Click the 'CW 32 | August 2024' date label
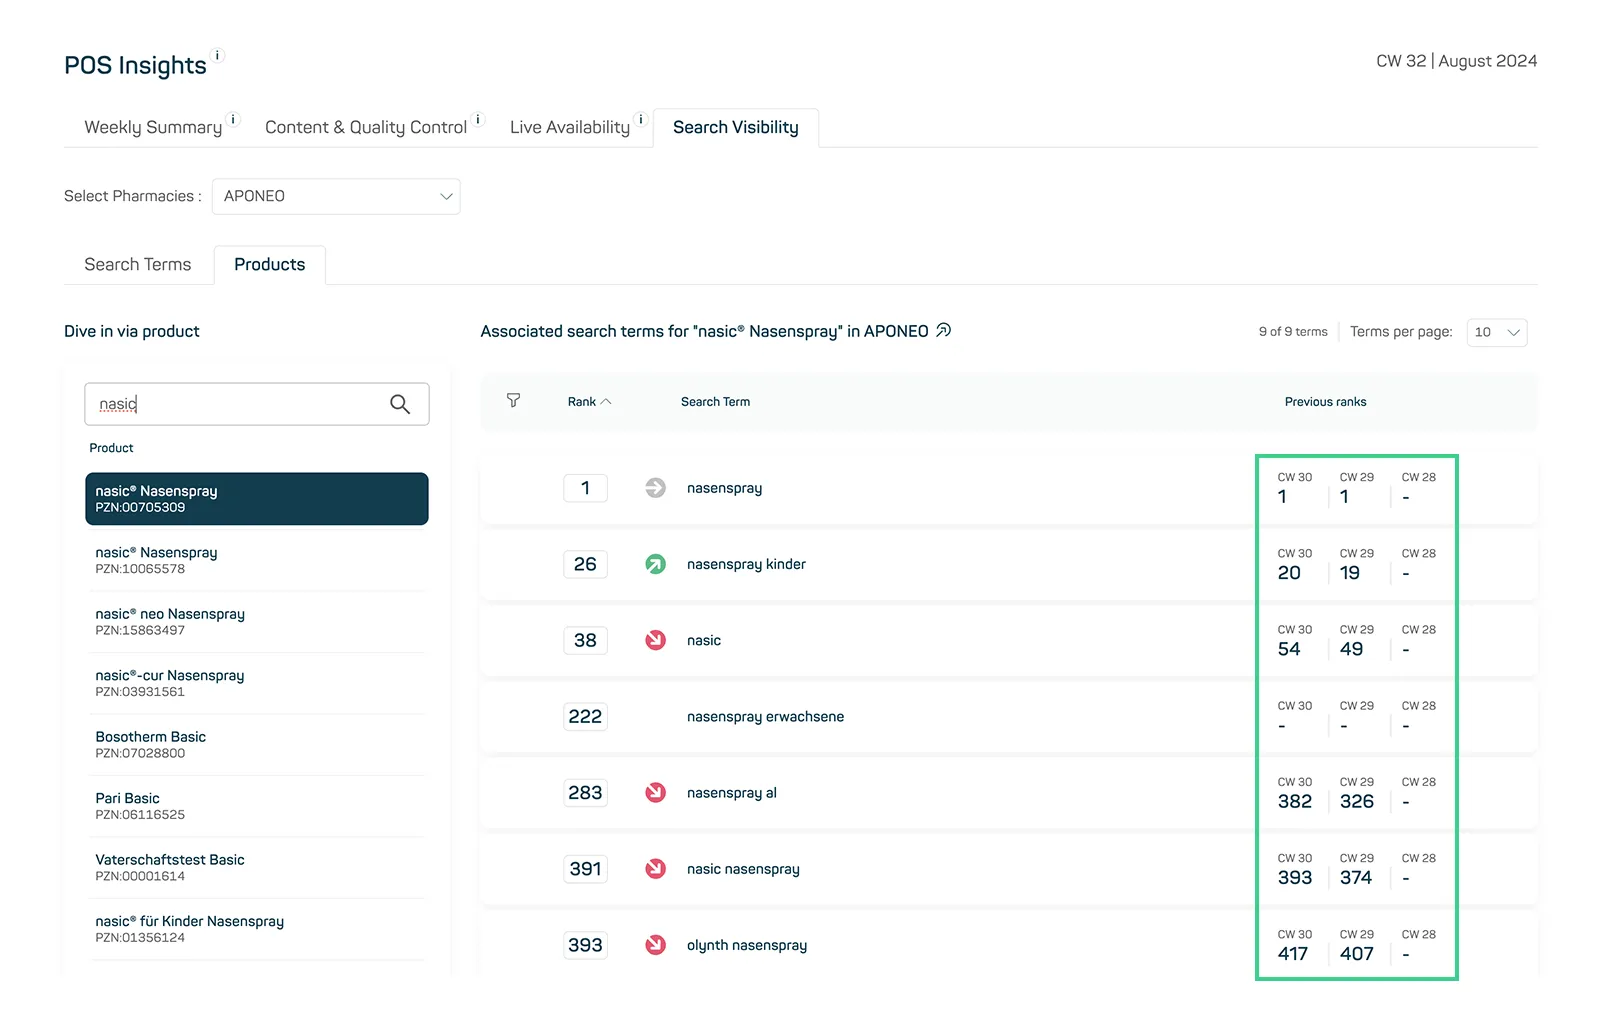Screen dimensions: 1600x1016 click(x=1456, y=61)
